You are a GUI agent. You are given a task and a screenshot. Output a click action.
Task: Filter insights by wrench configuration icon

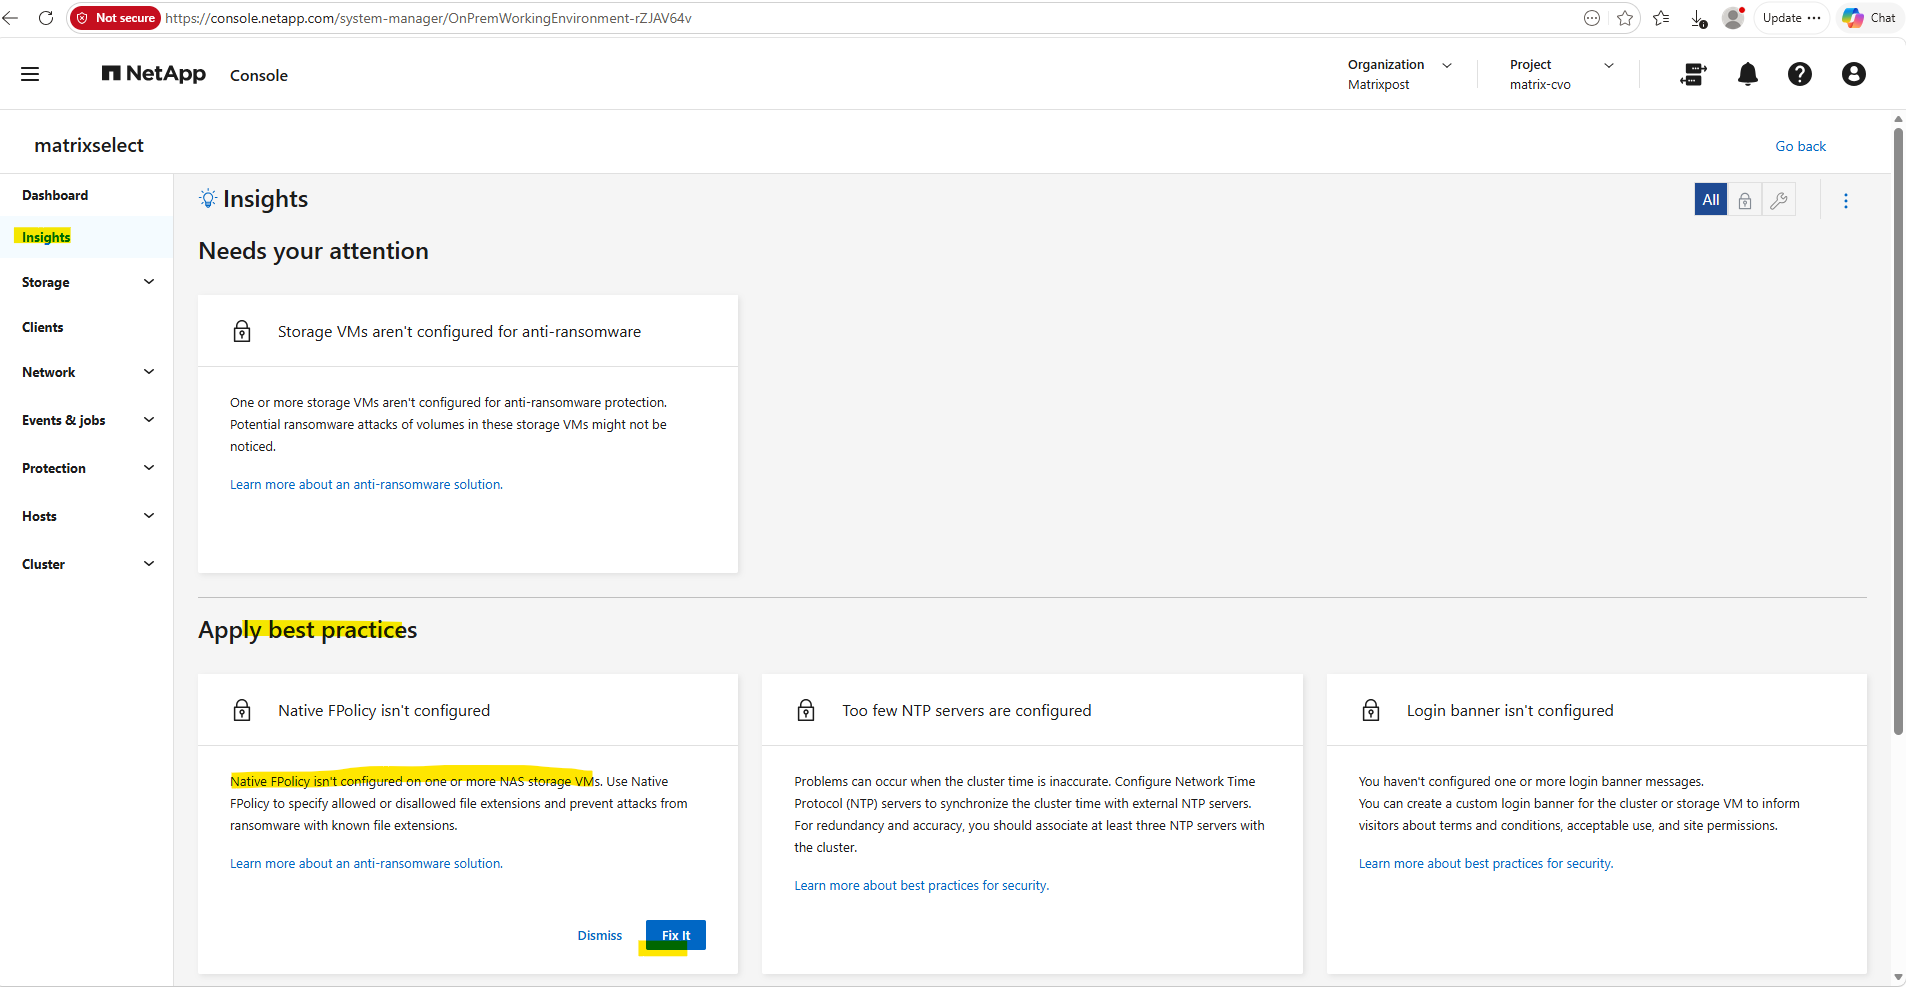[1778, 200]
